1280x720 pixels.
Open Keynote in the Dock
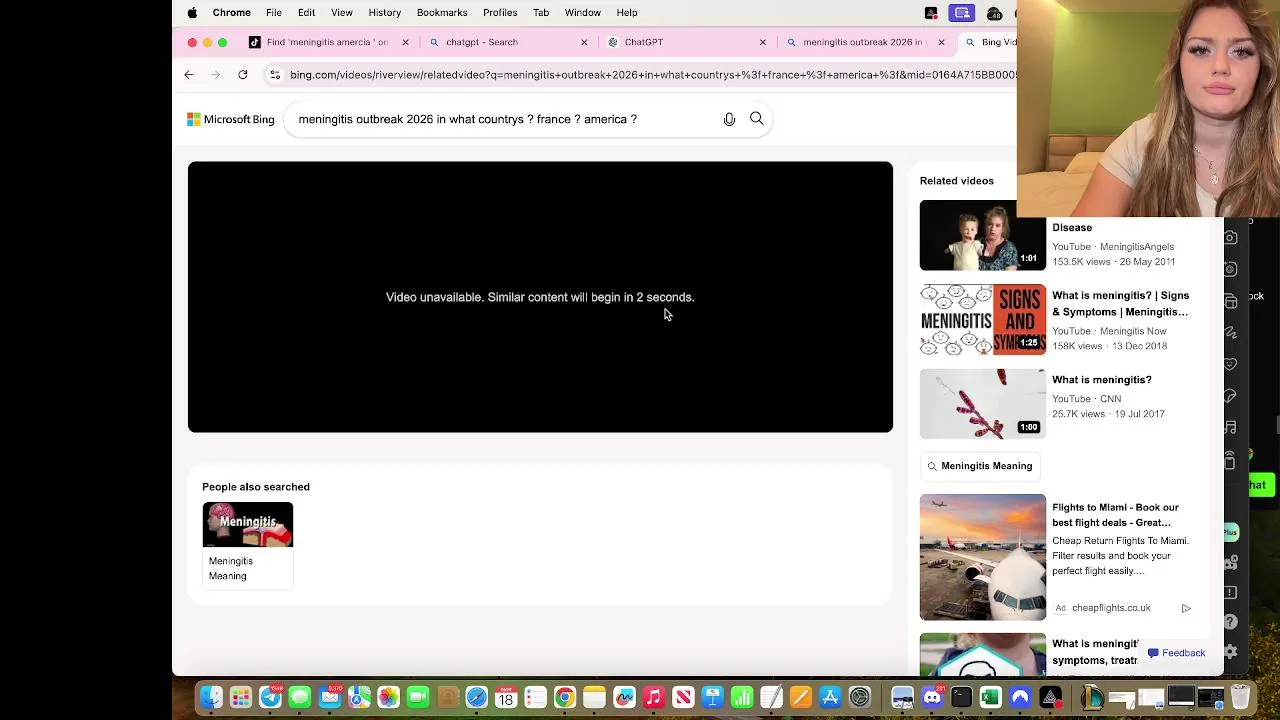point(713,697)
